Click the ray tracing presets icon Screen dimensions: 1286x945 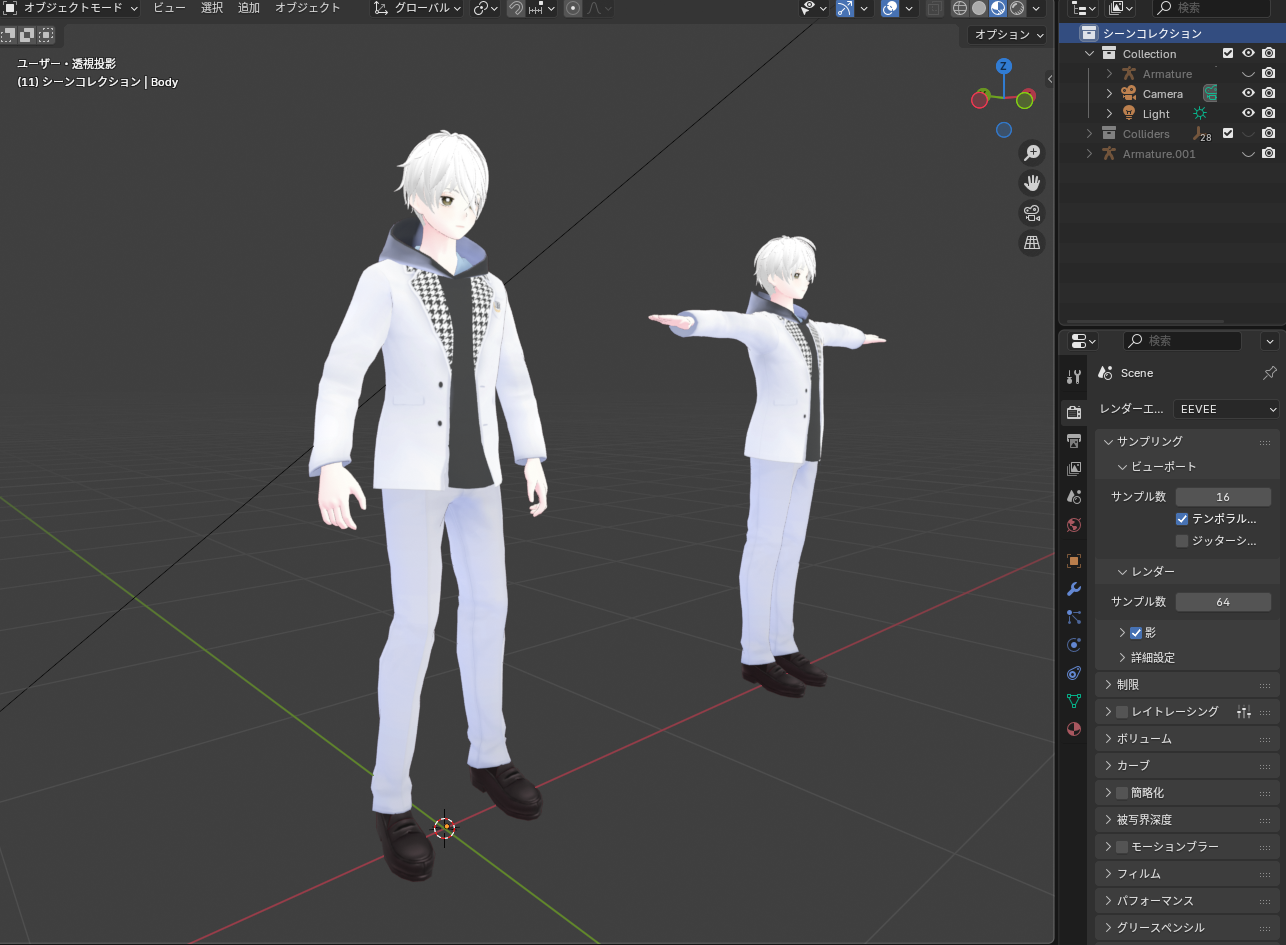tap(1244, 712)
